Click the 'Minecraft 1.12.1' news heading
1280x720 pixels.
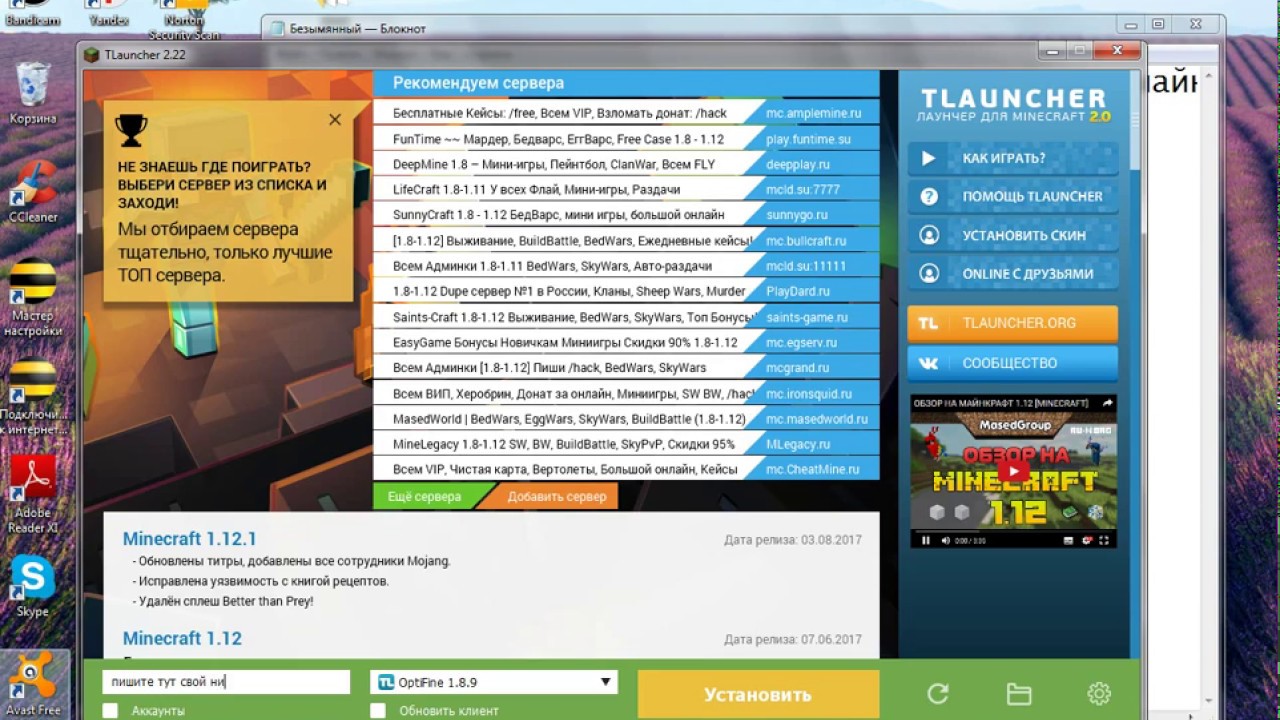click(189, 539)
